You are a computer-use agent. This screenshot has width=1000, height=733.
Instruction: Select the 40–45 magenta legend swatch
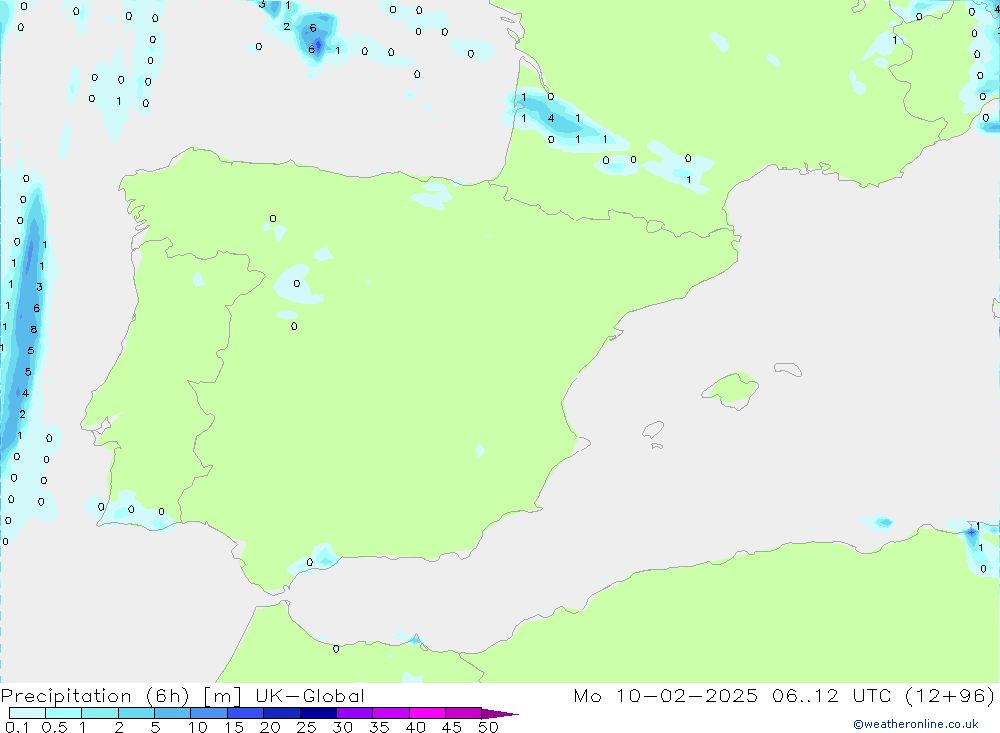tap(427, 713)
